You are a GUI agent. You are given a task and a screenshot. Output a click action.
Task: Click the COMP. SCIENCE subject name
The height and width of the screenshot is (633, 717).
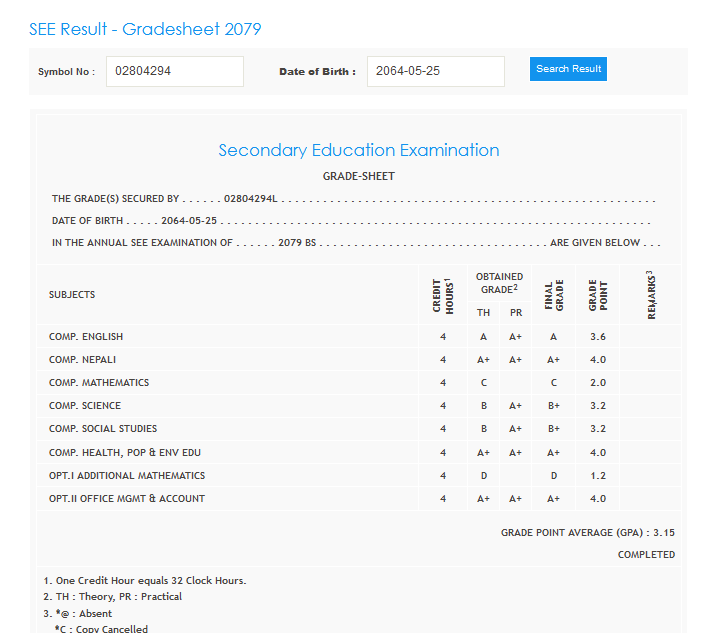[85, 406]
